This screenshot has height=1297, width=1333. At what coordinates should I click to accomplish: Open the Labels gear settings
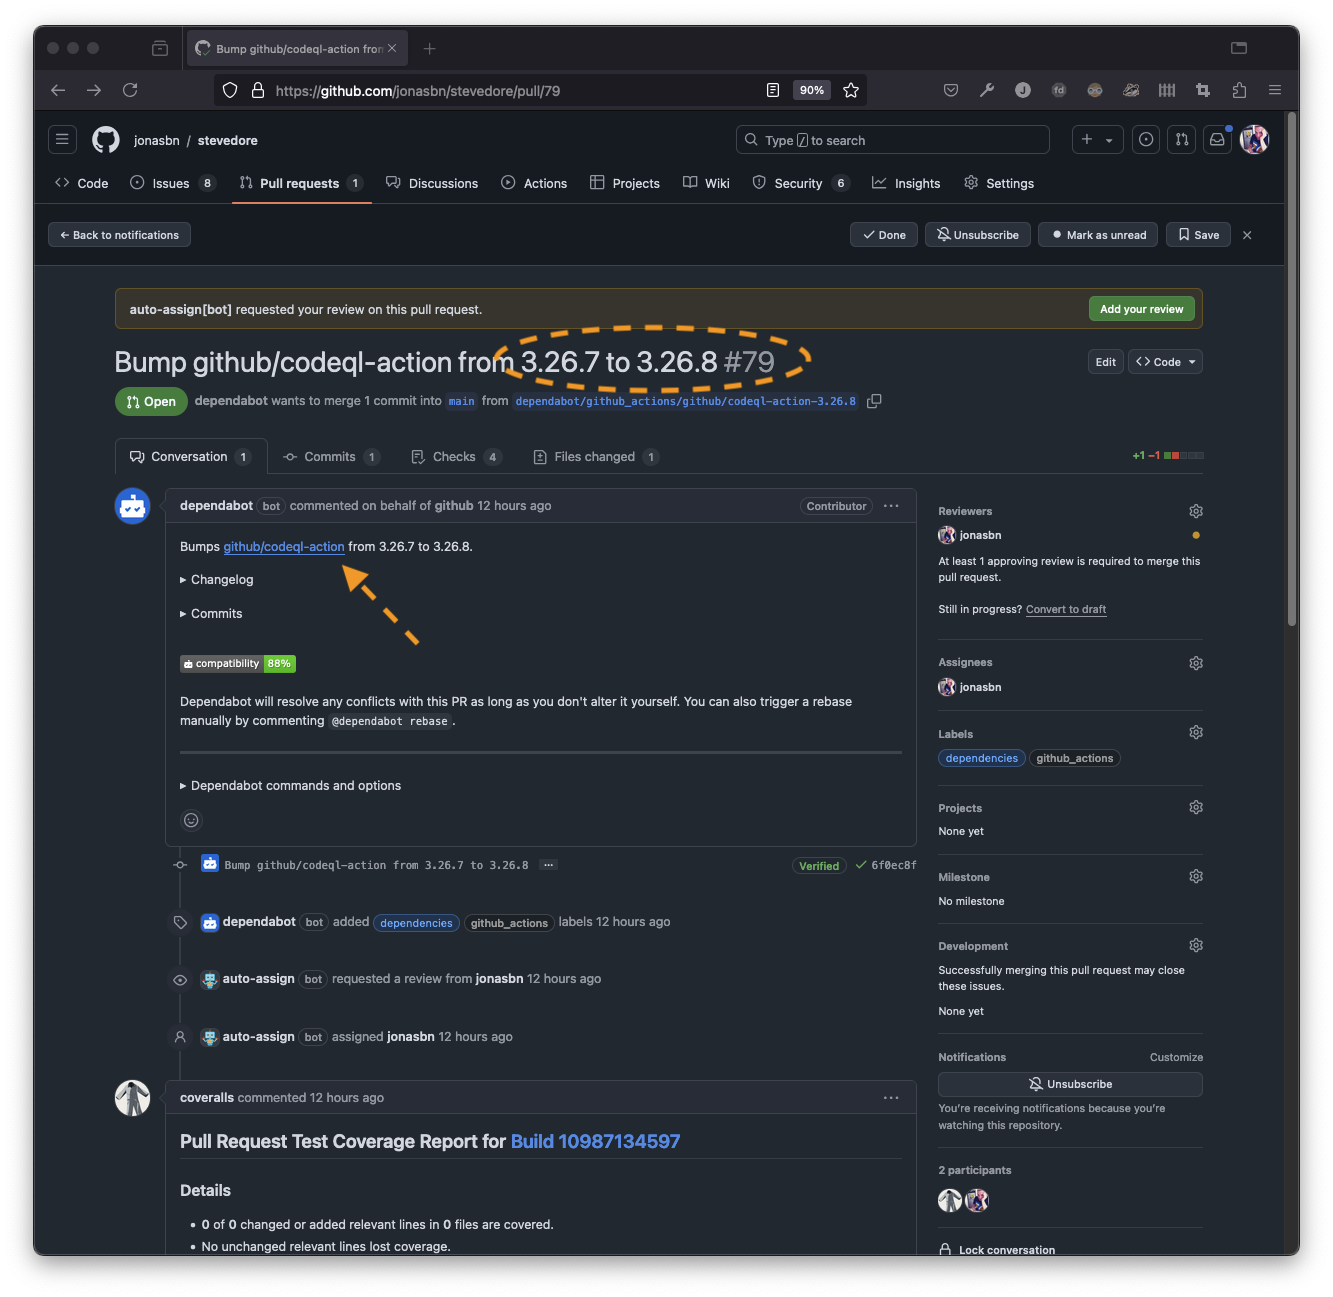(x=1195, y=733)
